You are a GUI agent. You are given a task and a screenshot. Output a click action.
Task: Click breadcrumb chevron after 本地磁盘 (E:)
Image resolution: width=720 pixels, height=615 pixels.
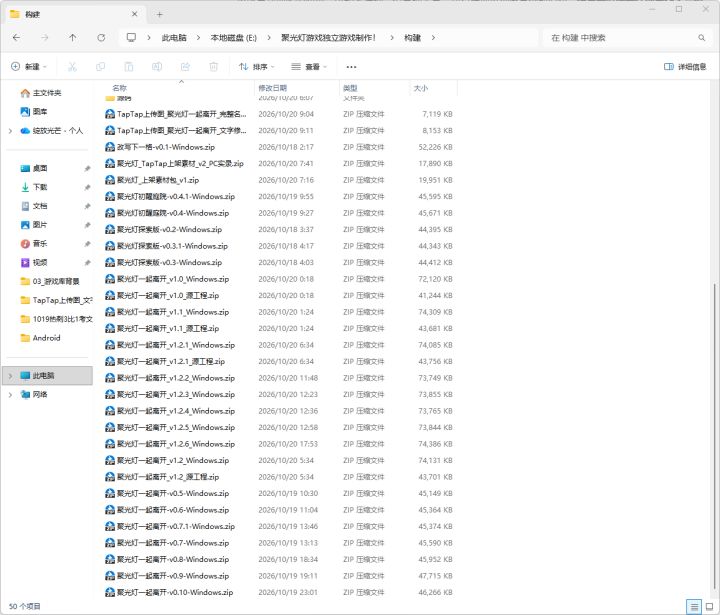pyautogui.click(x=269, y=38)
